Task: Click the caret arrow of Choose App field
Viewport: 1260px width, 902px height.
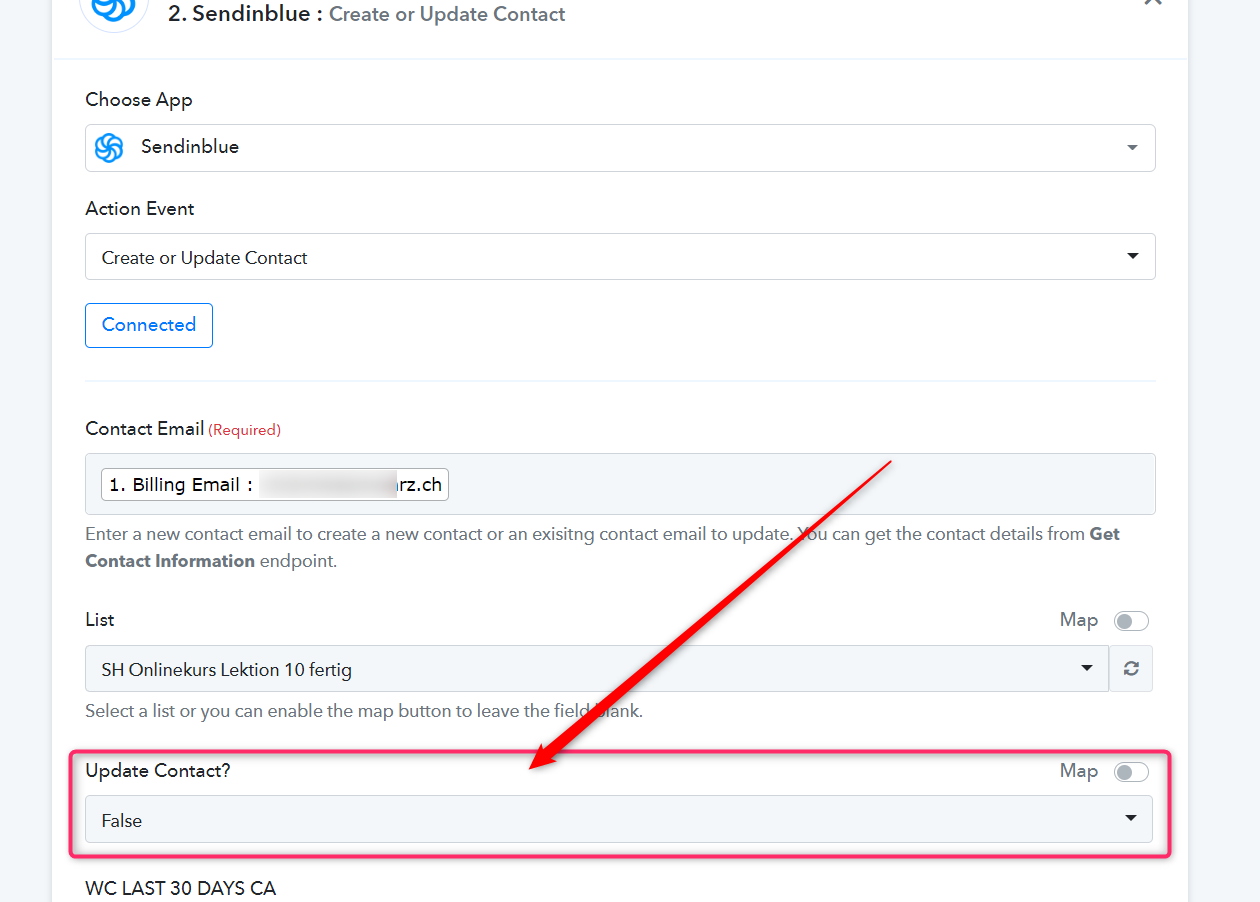Action: (1132, 148)
